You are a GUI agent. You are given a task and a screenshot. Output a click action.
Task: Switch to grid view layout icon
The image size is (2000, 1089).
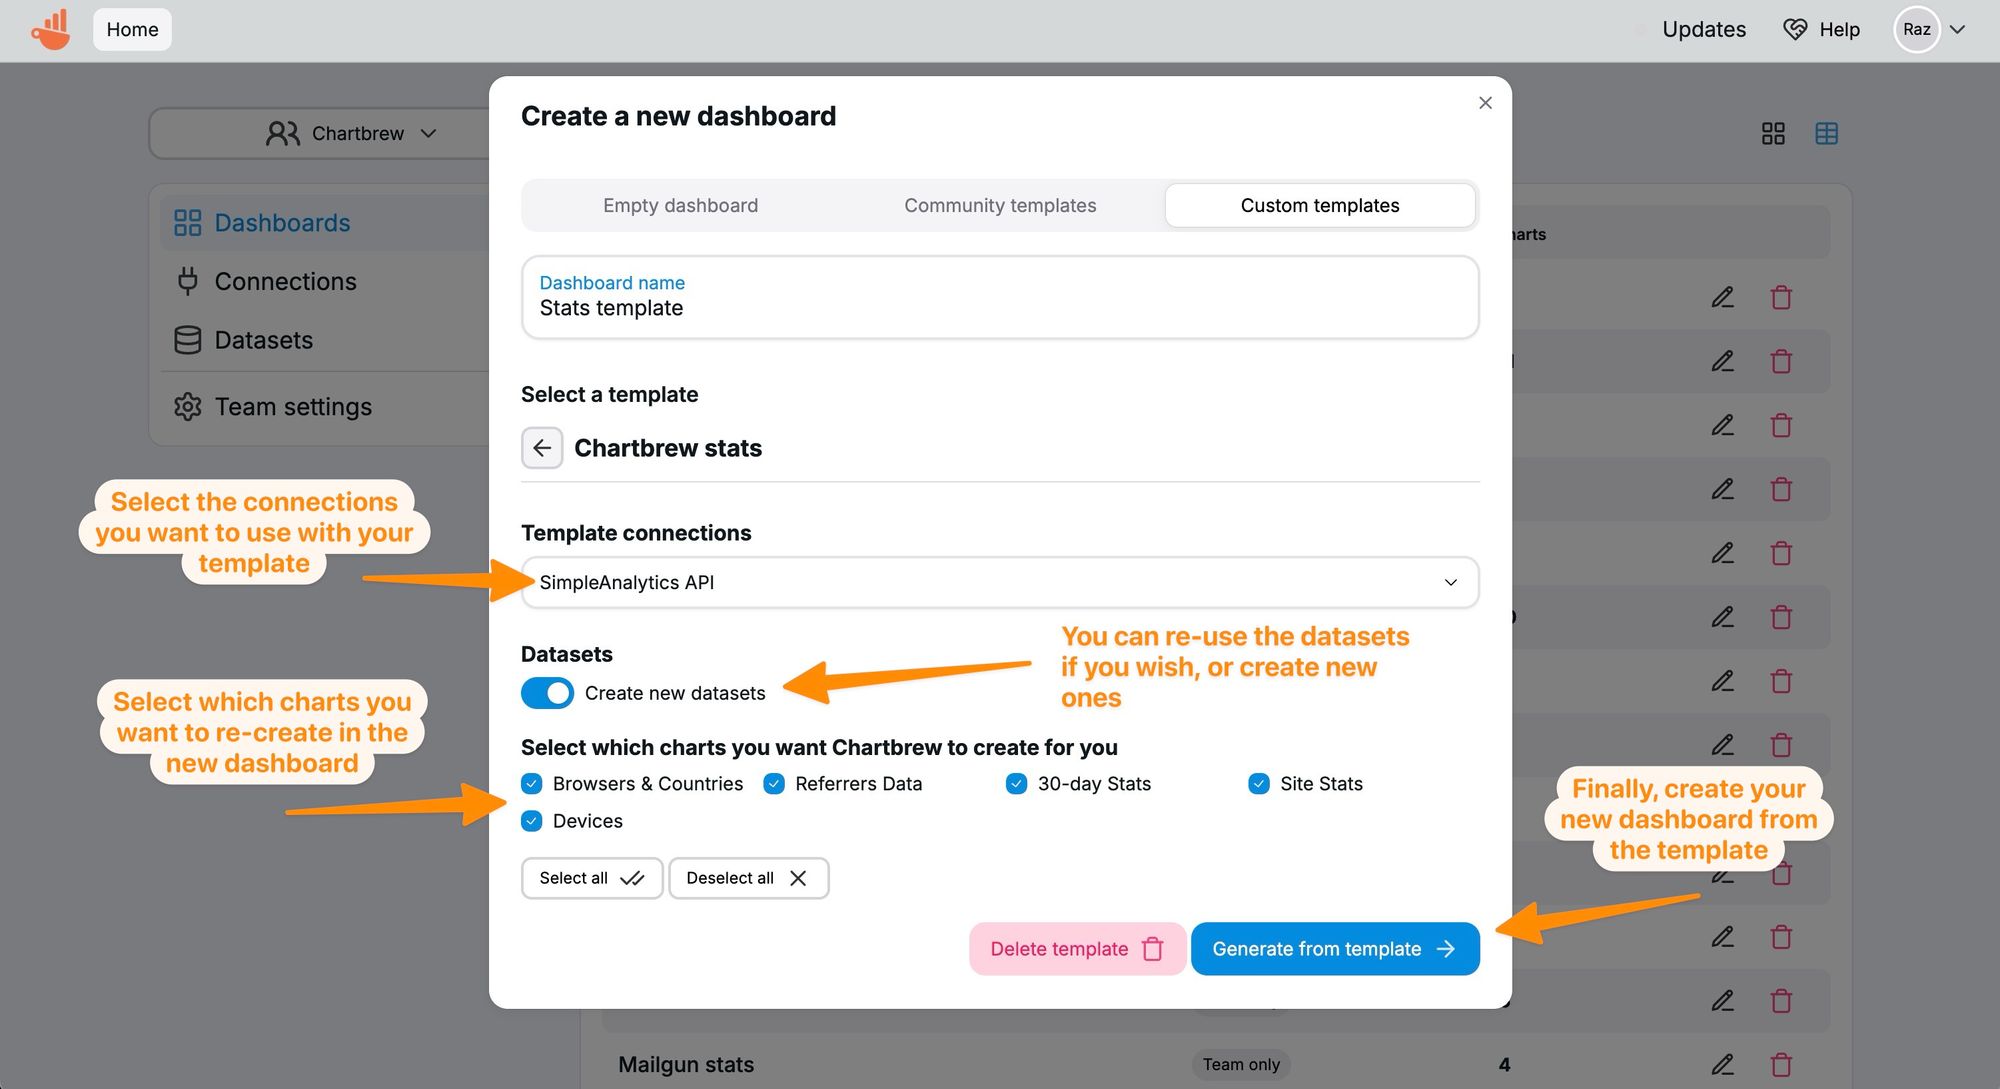pyautogui.click(x=1773, y=134)
